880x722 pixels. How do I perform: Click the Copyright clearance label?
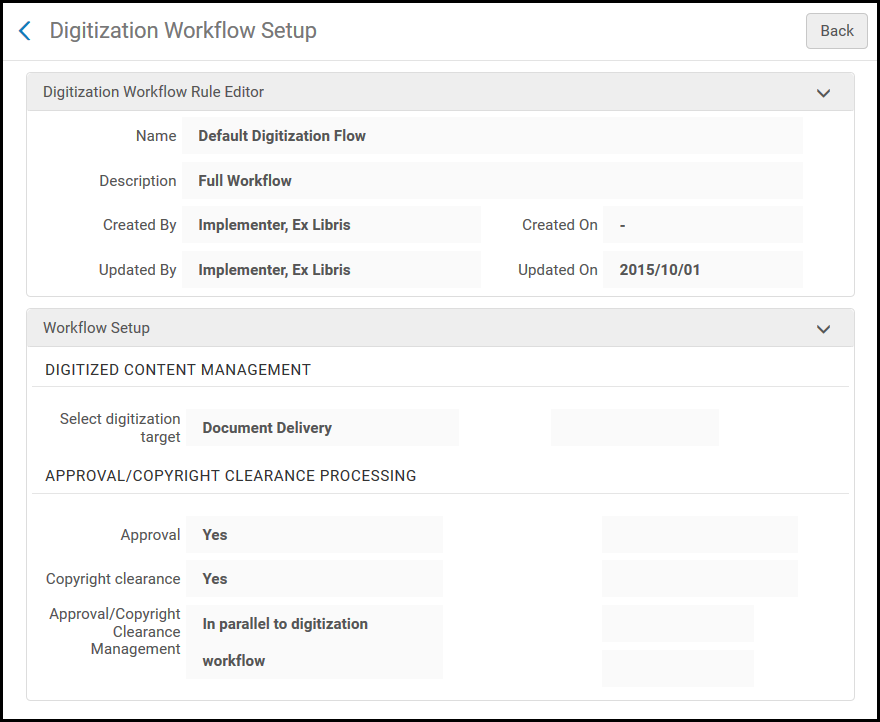pos(113,579)
